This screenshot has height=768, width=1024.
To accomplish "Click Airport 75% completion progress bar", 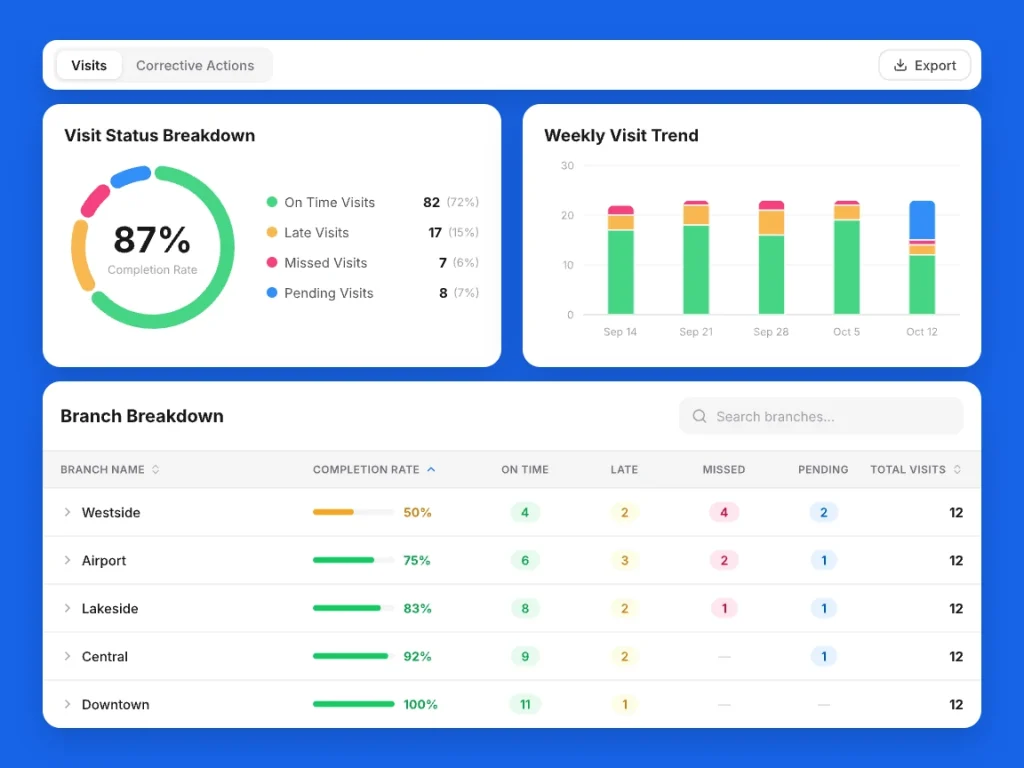I will coord(353,560).
